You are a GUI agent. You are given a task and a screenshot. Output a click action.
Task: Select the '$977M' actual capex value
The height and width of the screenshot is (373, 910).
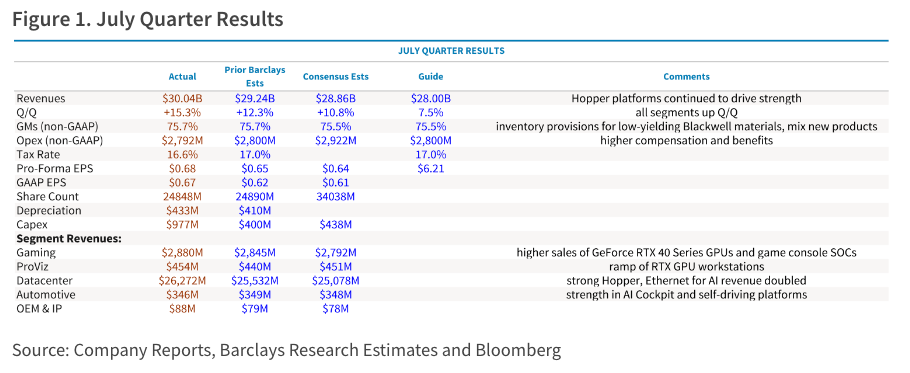click(182, 224)
